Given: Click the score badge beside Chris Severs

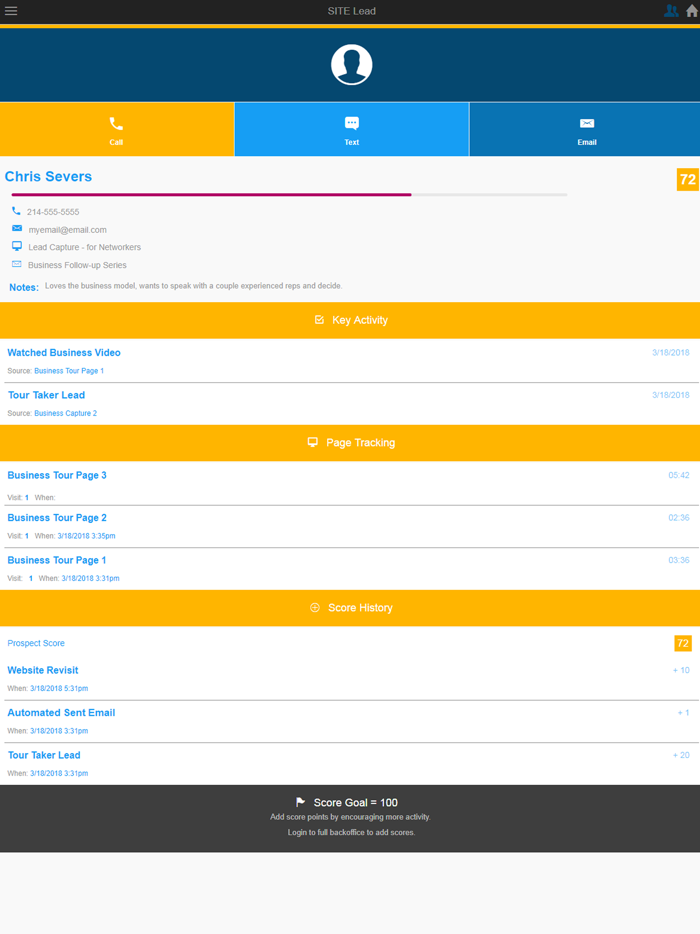Looking at the screenshot, I should tap(687, 179).
